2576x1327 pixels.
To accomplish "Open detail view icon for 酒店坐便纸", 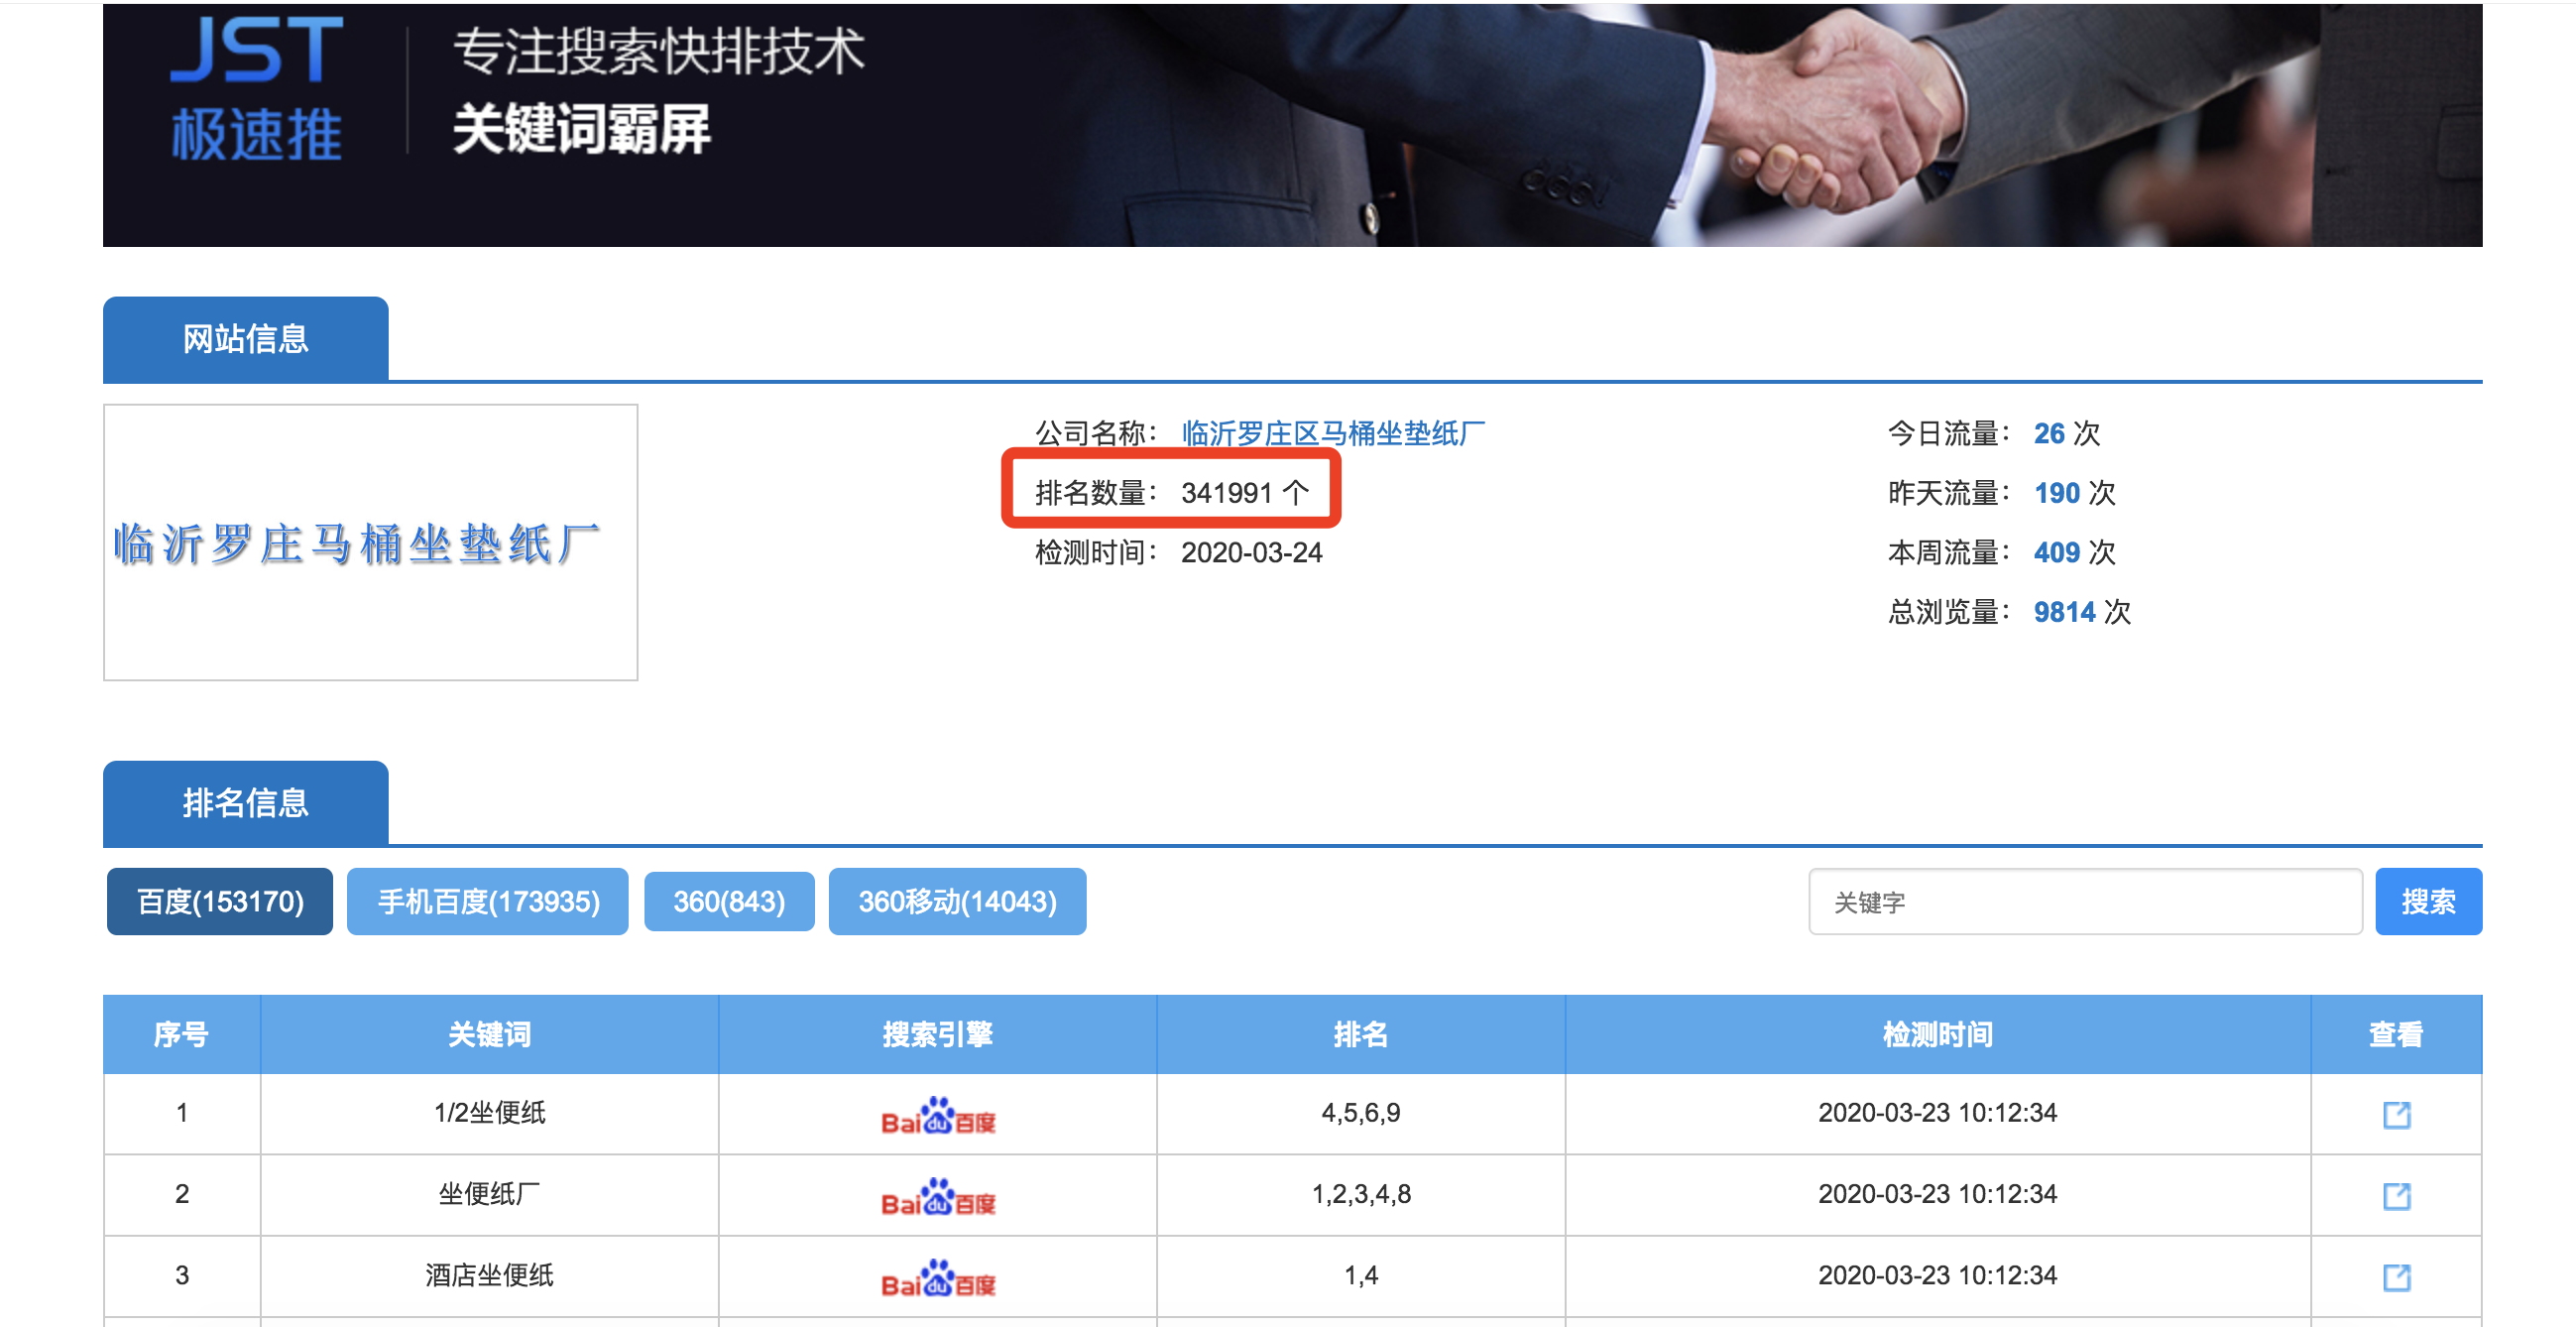I will 2397,1277.
